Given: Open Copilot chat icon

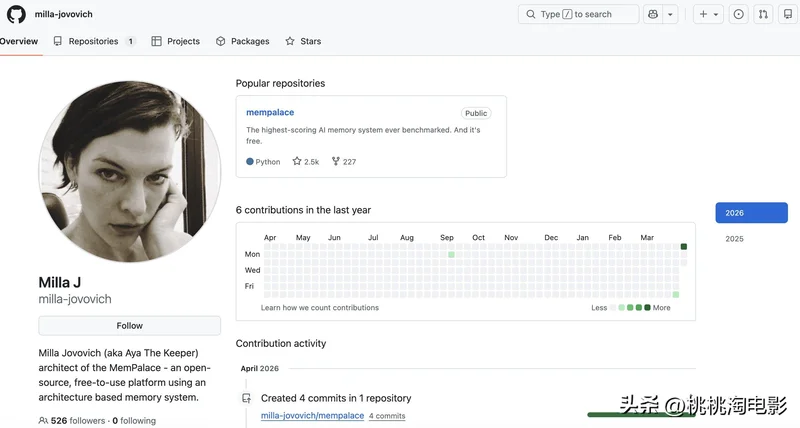Looking at the screenshot, I should click(653, 14).
